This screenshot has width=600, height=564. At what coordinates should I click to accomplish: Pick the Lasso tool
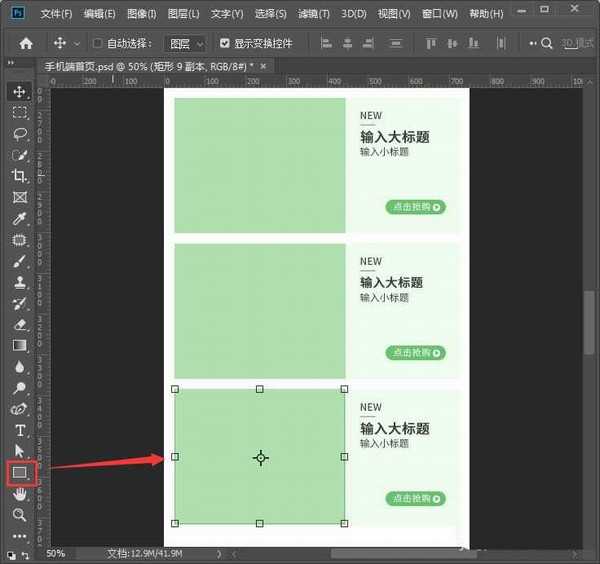[20, 133]
